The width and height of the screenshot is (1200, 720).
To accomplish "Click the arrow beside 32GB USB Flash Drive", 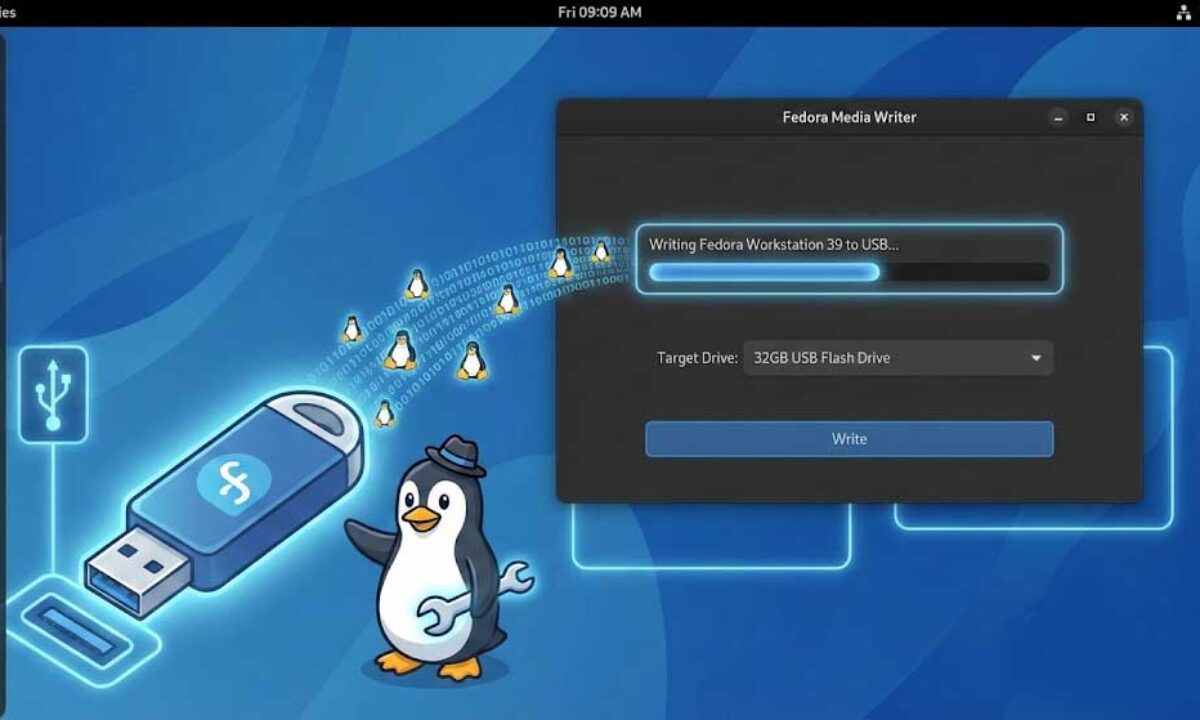I will (x=1036, y=358).
